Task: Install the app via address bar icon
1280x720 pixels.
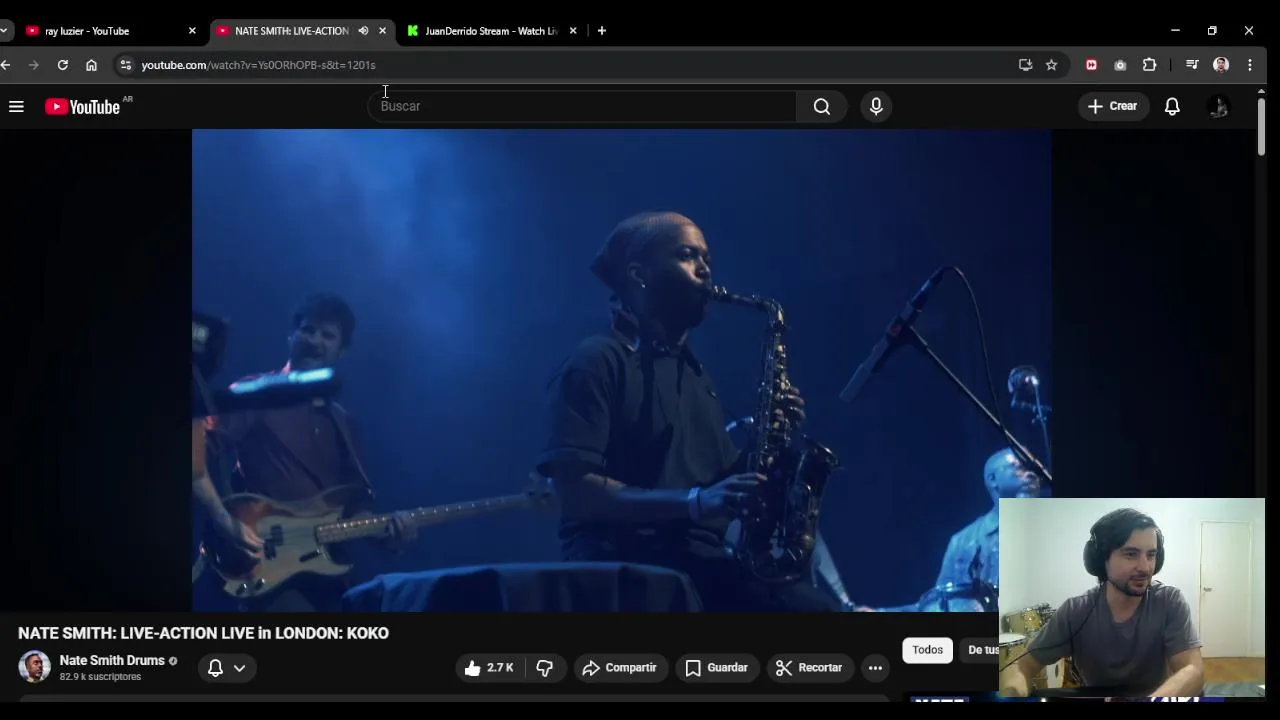Action: click(x=1025, y=65)
